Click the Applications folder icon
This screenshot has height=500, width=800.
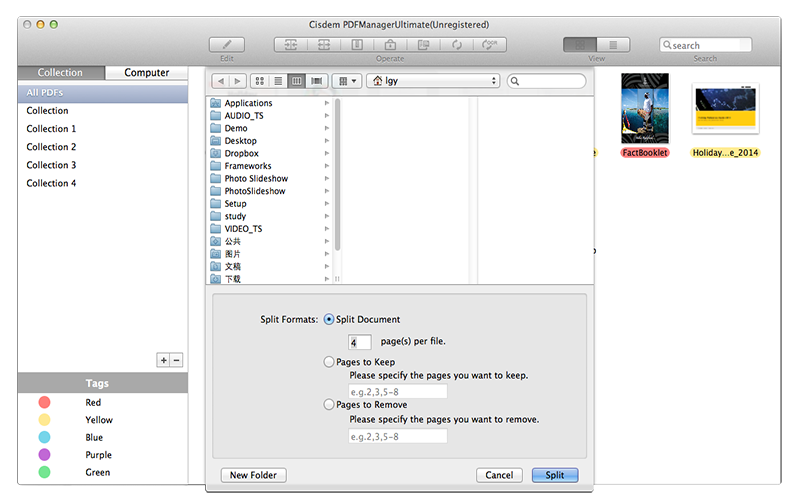pyautogui.click(x=216, y=103)
